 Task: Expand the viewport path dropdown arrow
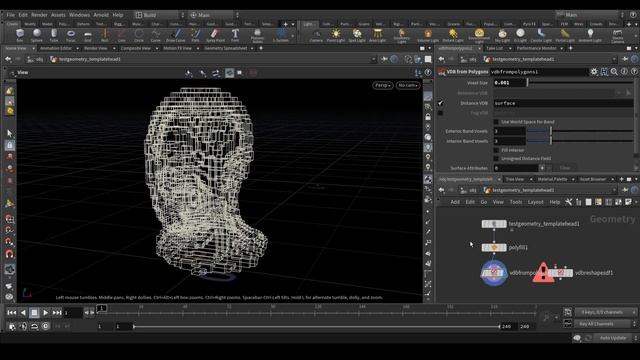tap(373, 60)
